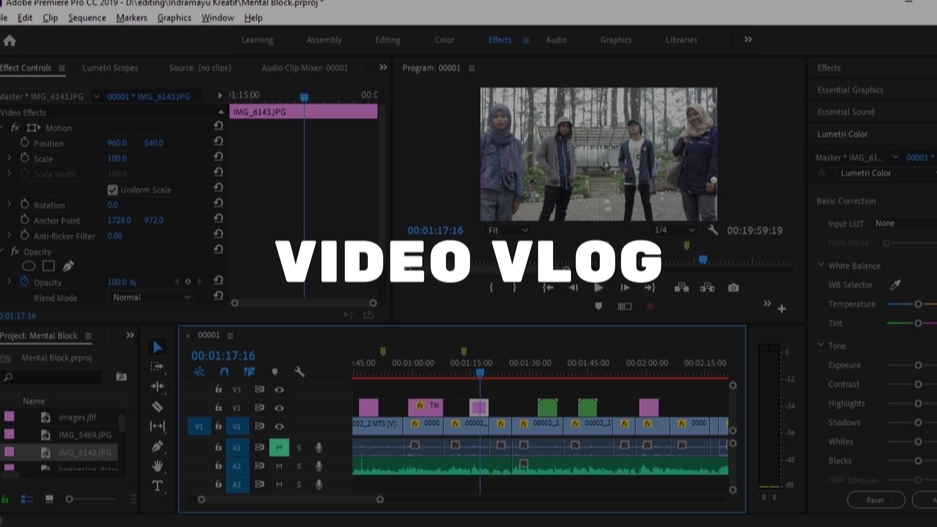The width and height of the screenshot is (937, 527).
Task: Open the Button Editor plus icon
Action: 782,309
